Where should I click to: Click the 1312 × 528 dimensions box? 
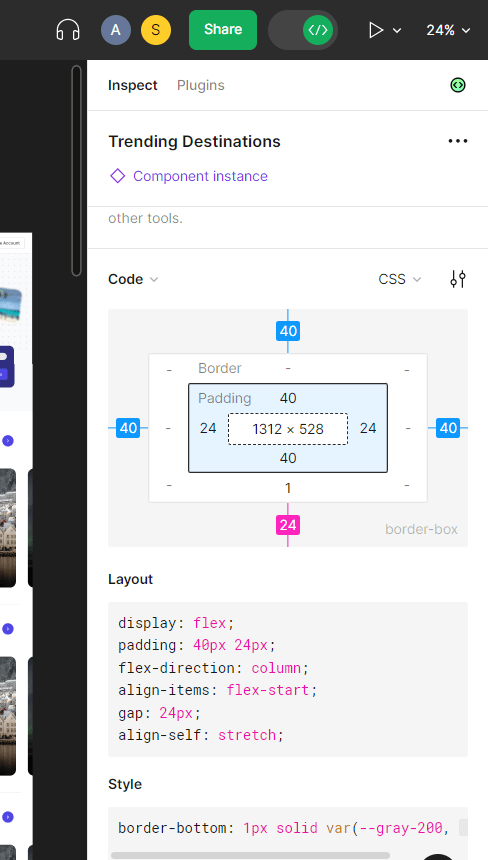(288, 429)
